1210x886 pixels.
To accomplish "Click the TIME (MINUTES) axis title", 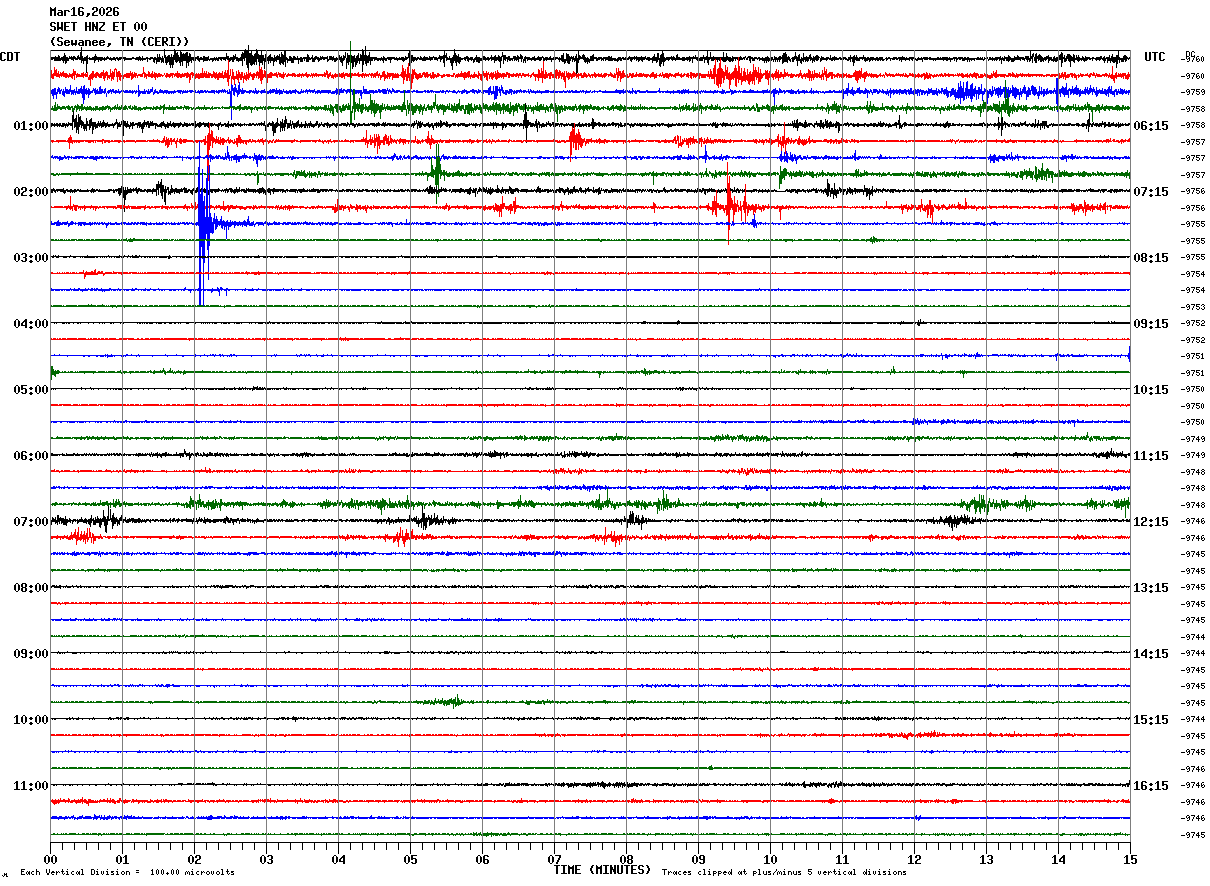I will [x=602, y=870].
